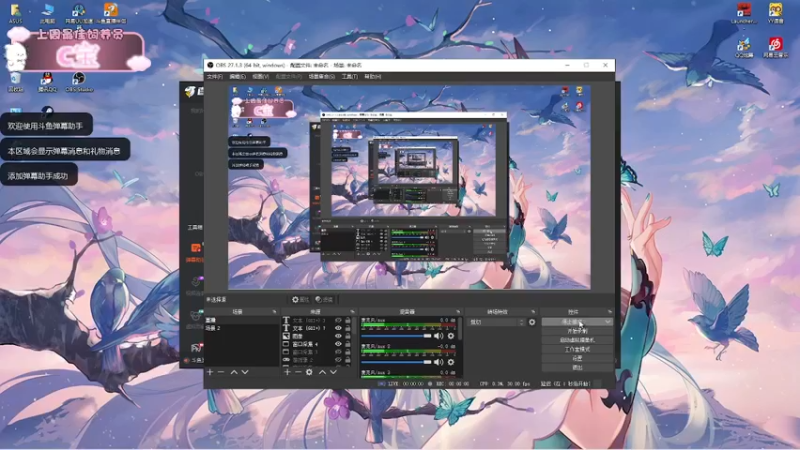Image resolution: width=800 pixels, height=450 pixels.
Task: Open the 腾讯QQ desktop shortcut
Action: (47, 82)
